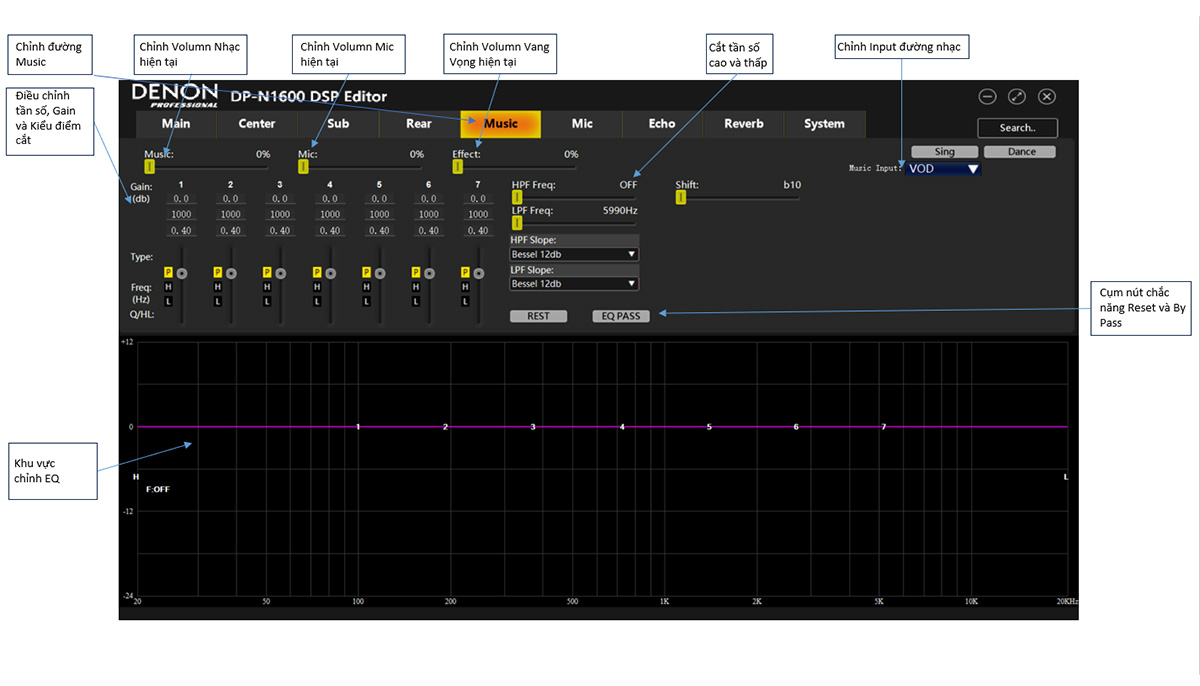Click the HPF Freq slider handle

pos(517,197)
